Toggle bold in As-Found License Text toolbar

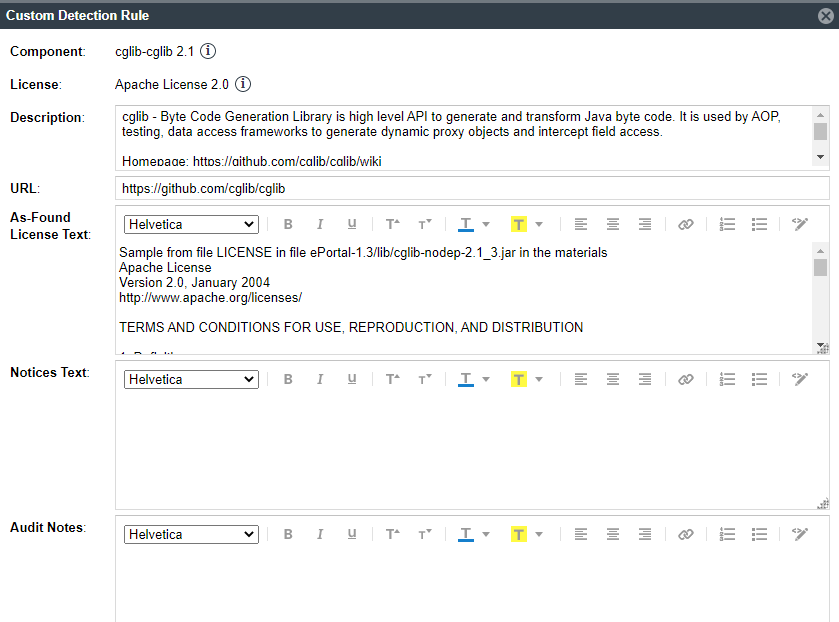point(288,225)
